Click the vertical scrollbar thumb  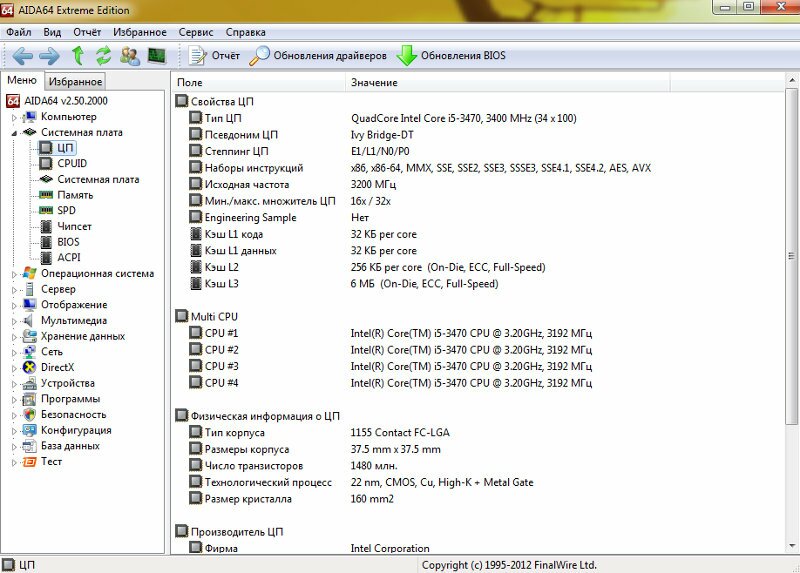pos(791,256)
